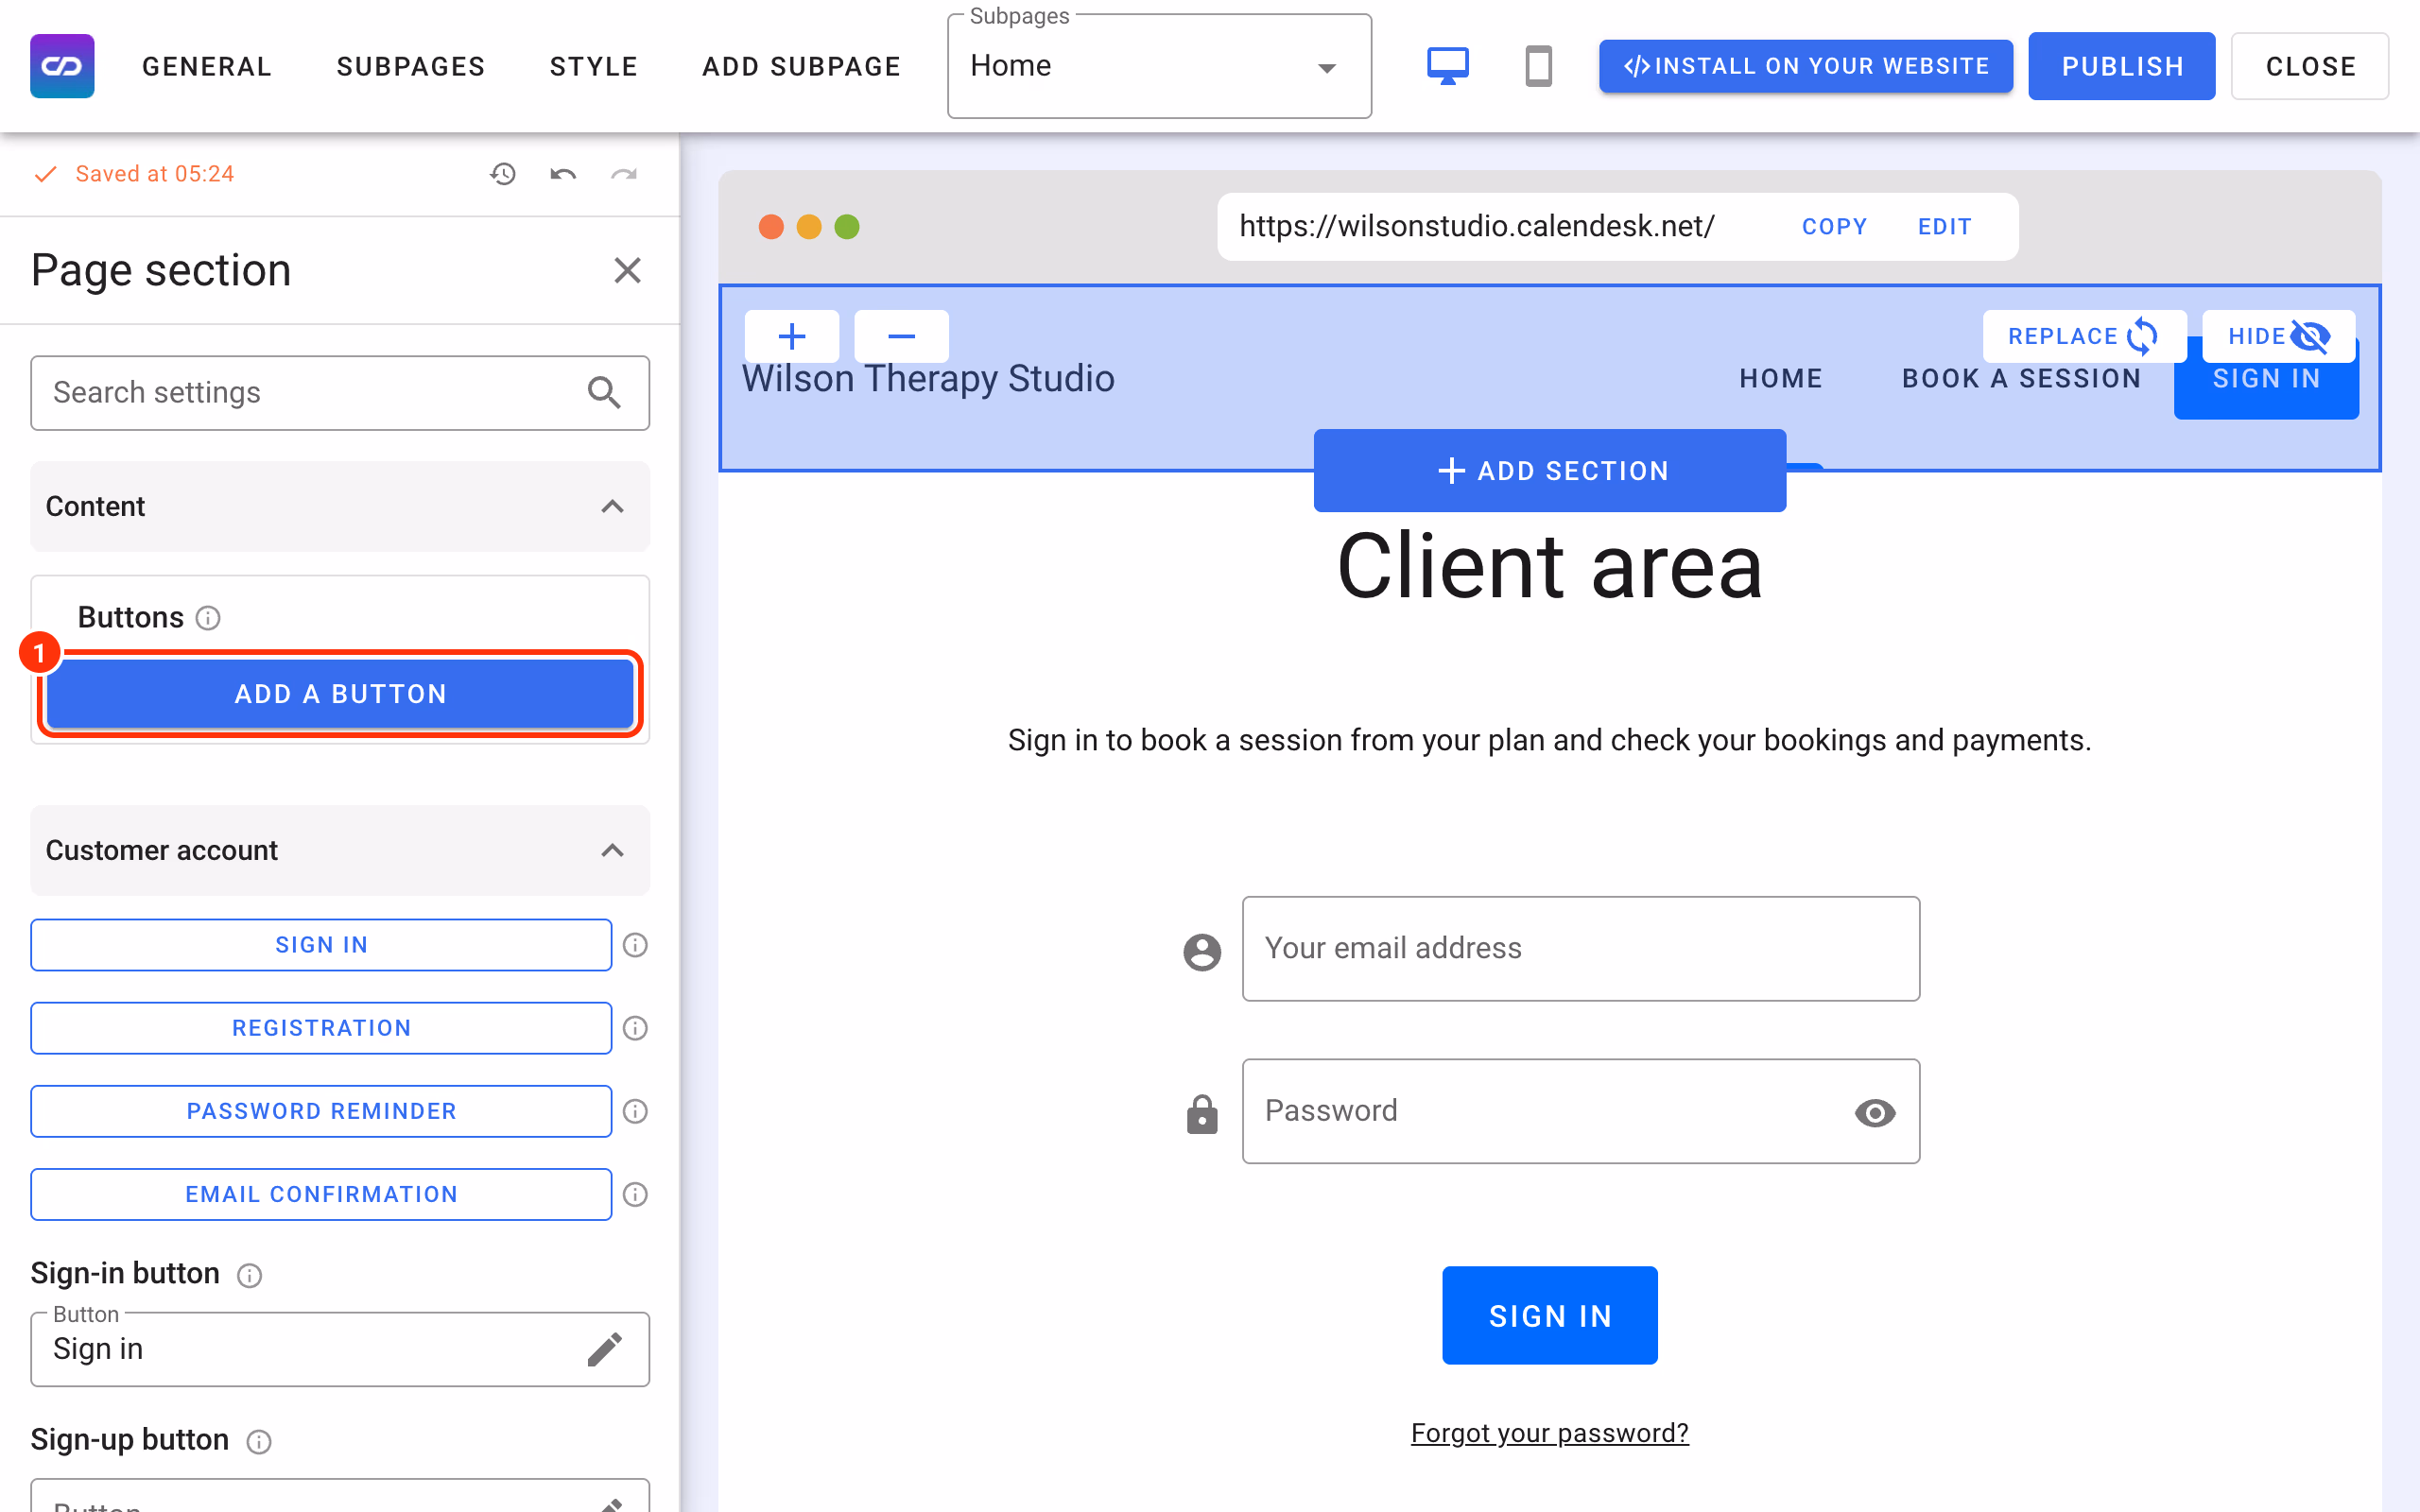Viewport: 2420px width, 1512px height.
Task: Click Install on your website button
Action: 1806,66
